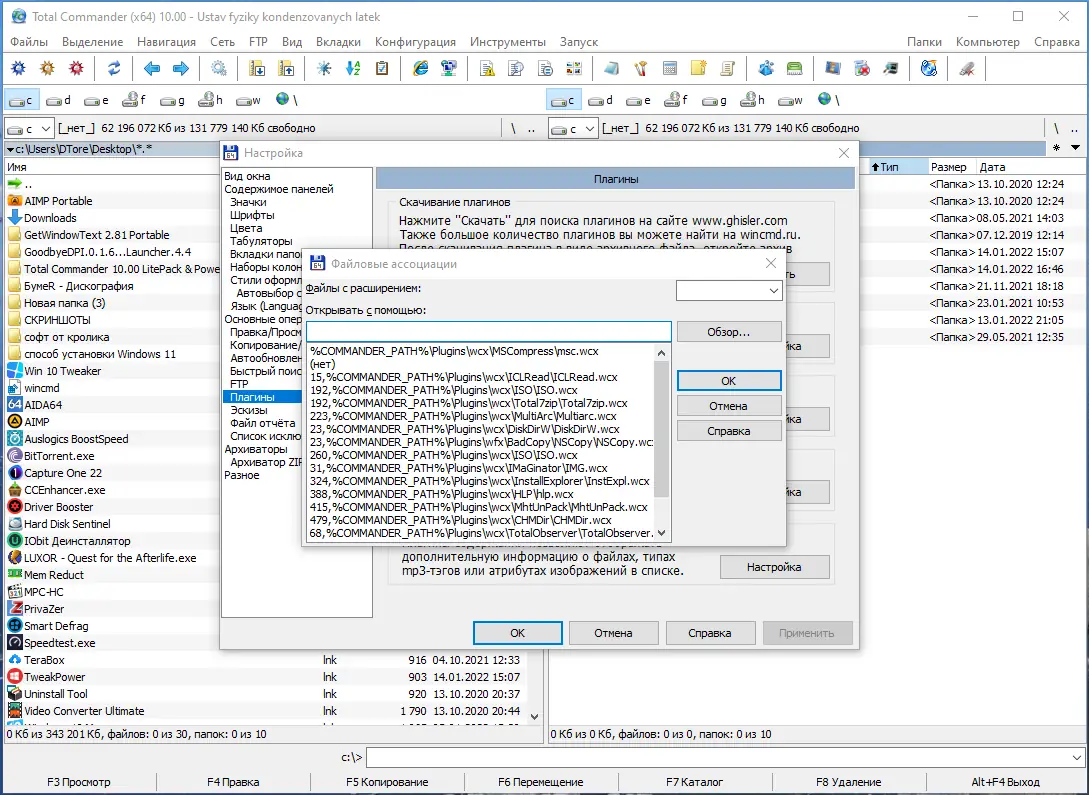Click the grey gears settings icon
The image size is (1089, 795).
tap(219, 68)
